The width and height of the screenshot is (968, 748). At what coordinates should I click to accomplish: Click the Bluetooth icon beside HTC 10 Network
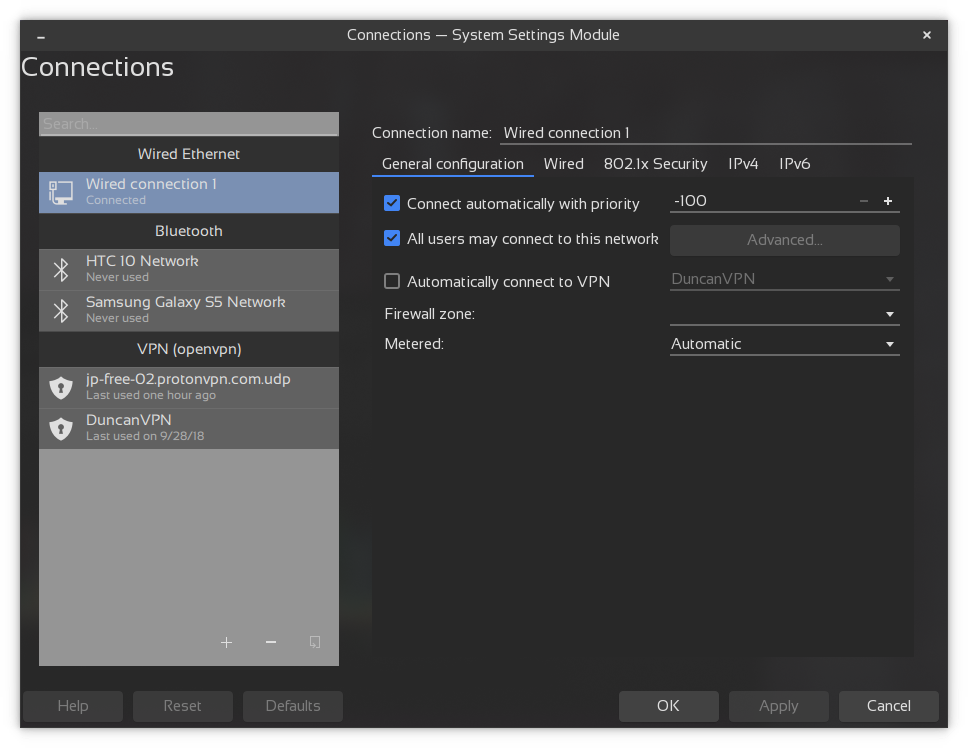tap(61, 268)
